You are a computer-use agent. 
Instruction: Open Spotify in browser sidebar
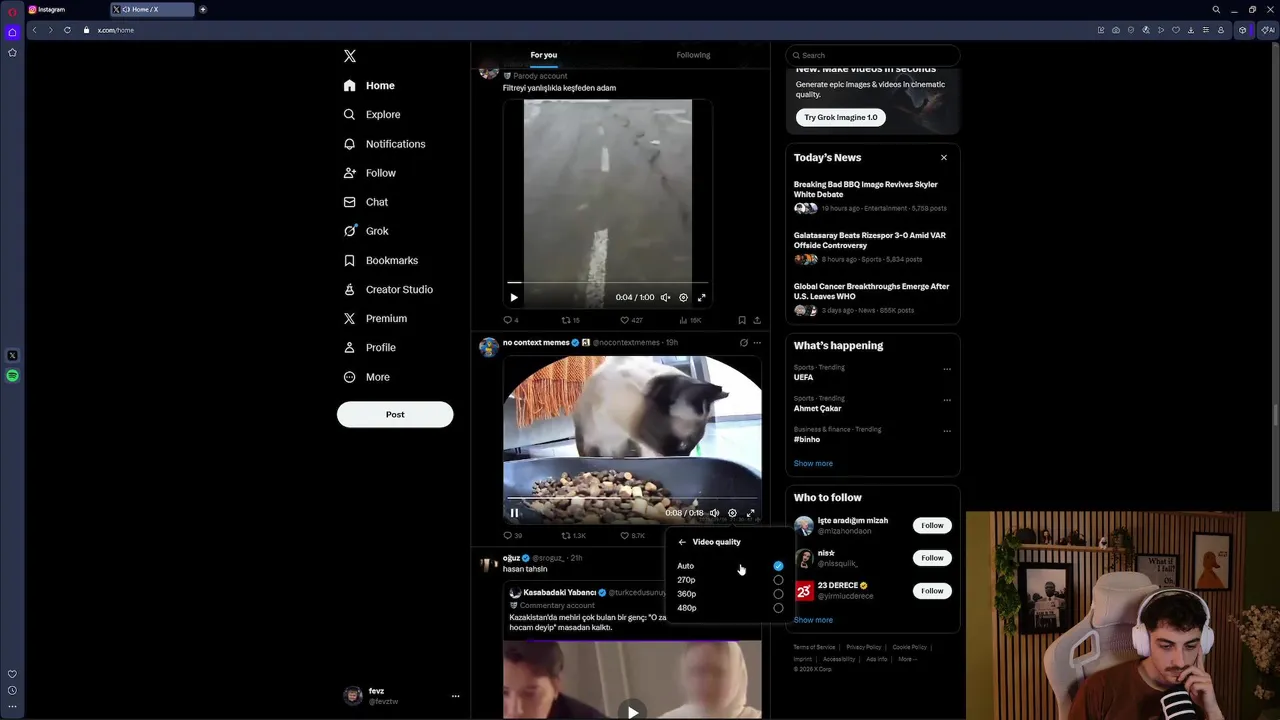[12, 376]
